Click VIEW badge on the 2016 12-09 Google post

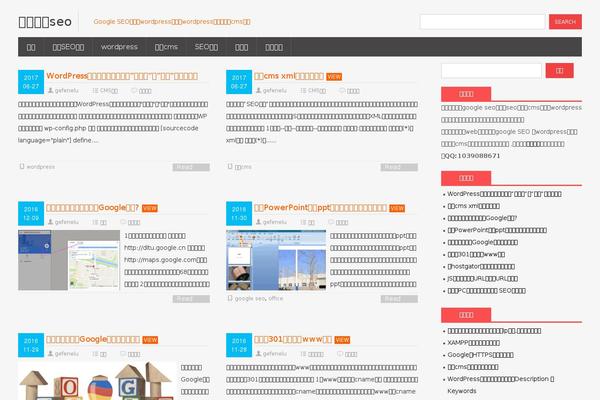(150, 208)
